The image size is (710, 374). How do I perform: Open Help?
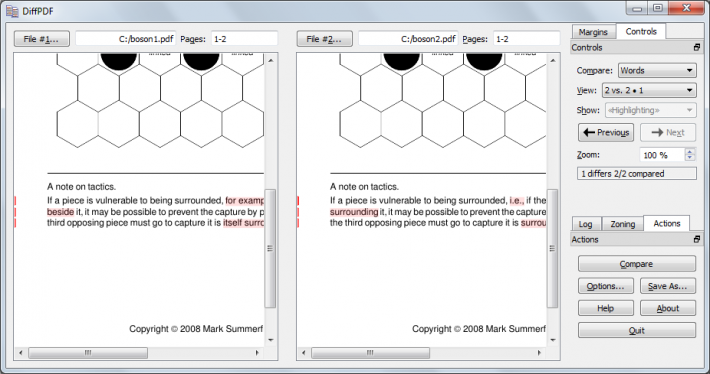pyautogui.click(x=605, y=308)
